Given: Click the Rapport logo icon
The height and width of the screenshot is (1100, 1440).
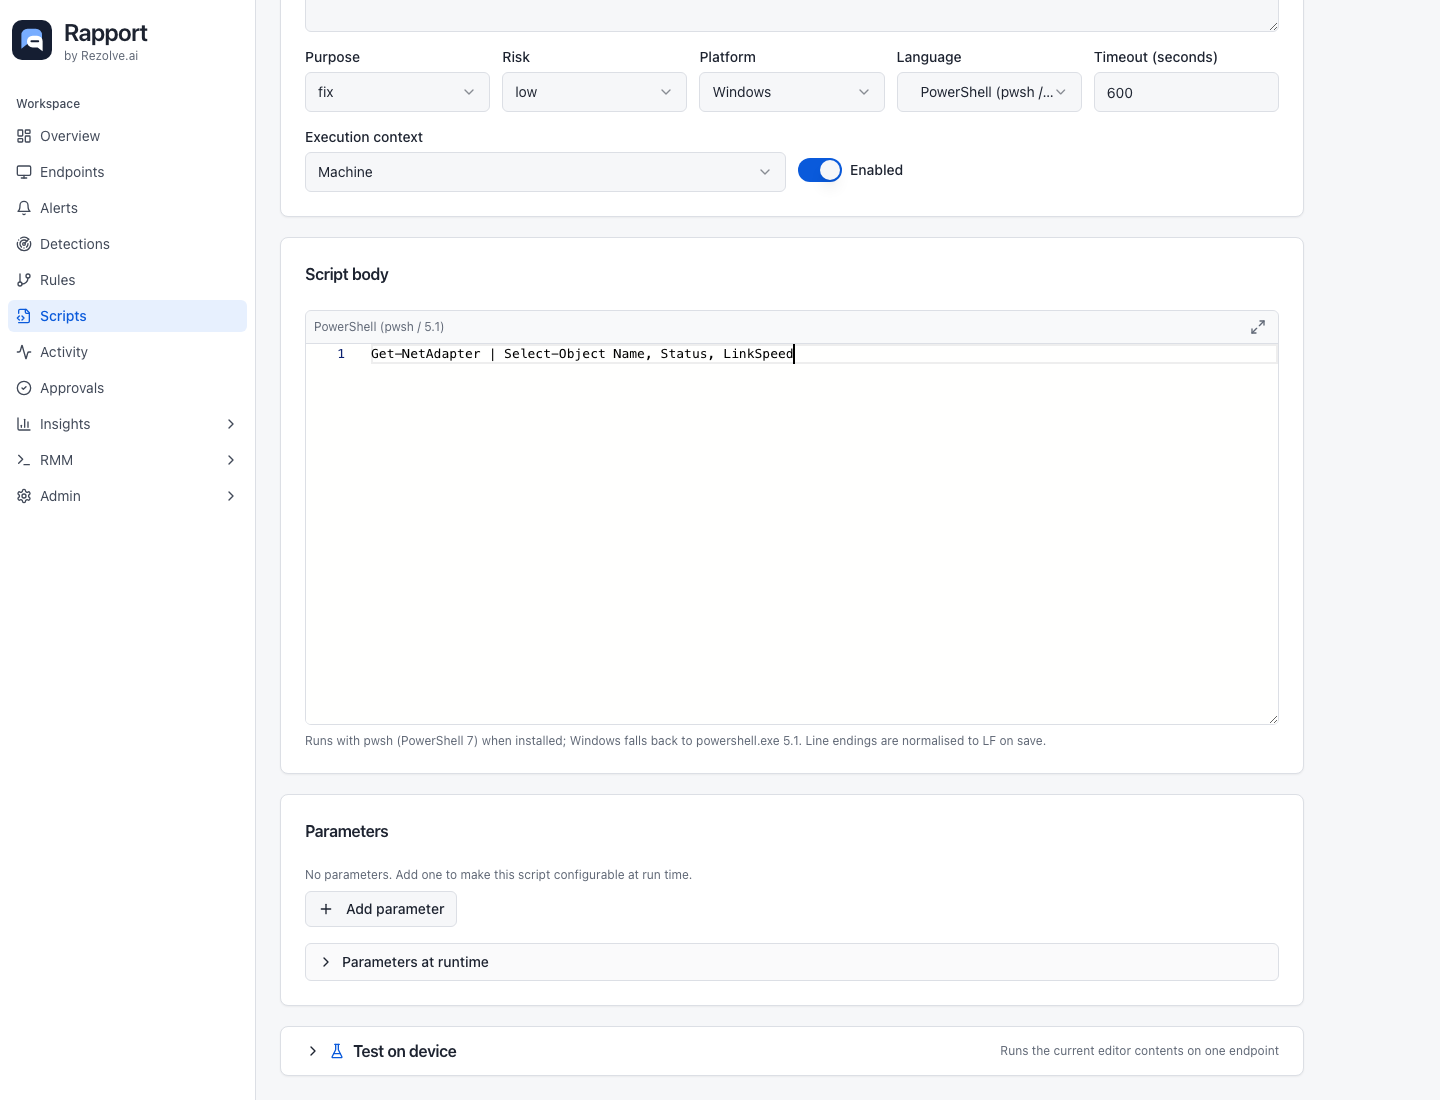Looking at the screenshot, I should coord(32,40).
